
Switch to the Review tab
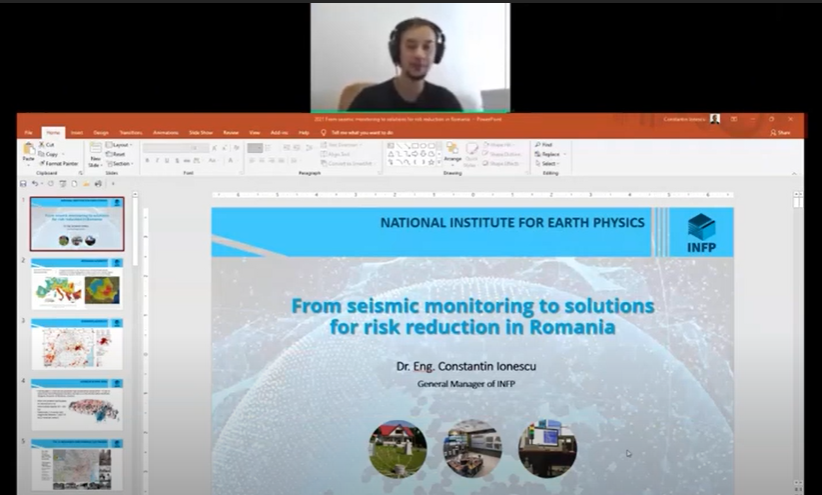pyautogui.click(x=231, y=133)
